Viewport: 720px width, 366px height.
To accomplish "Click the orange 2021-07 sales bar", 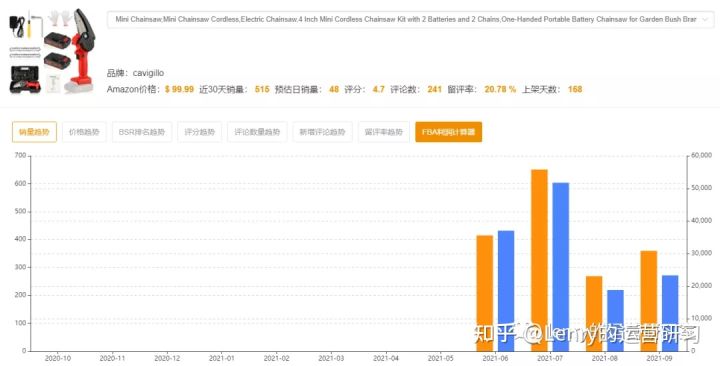I will tap(540, 260).
